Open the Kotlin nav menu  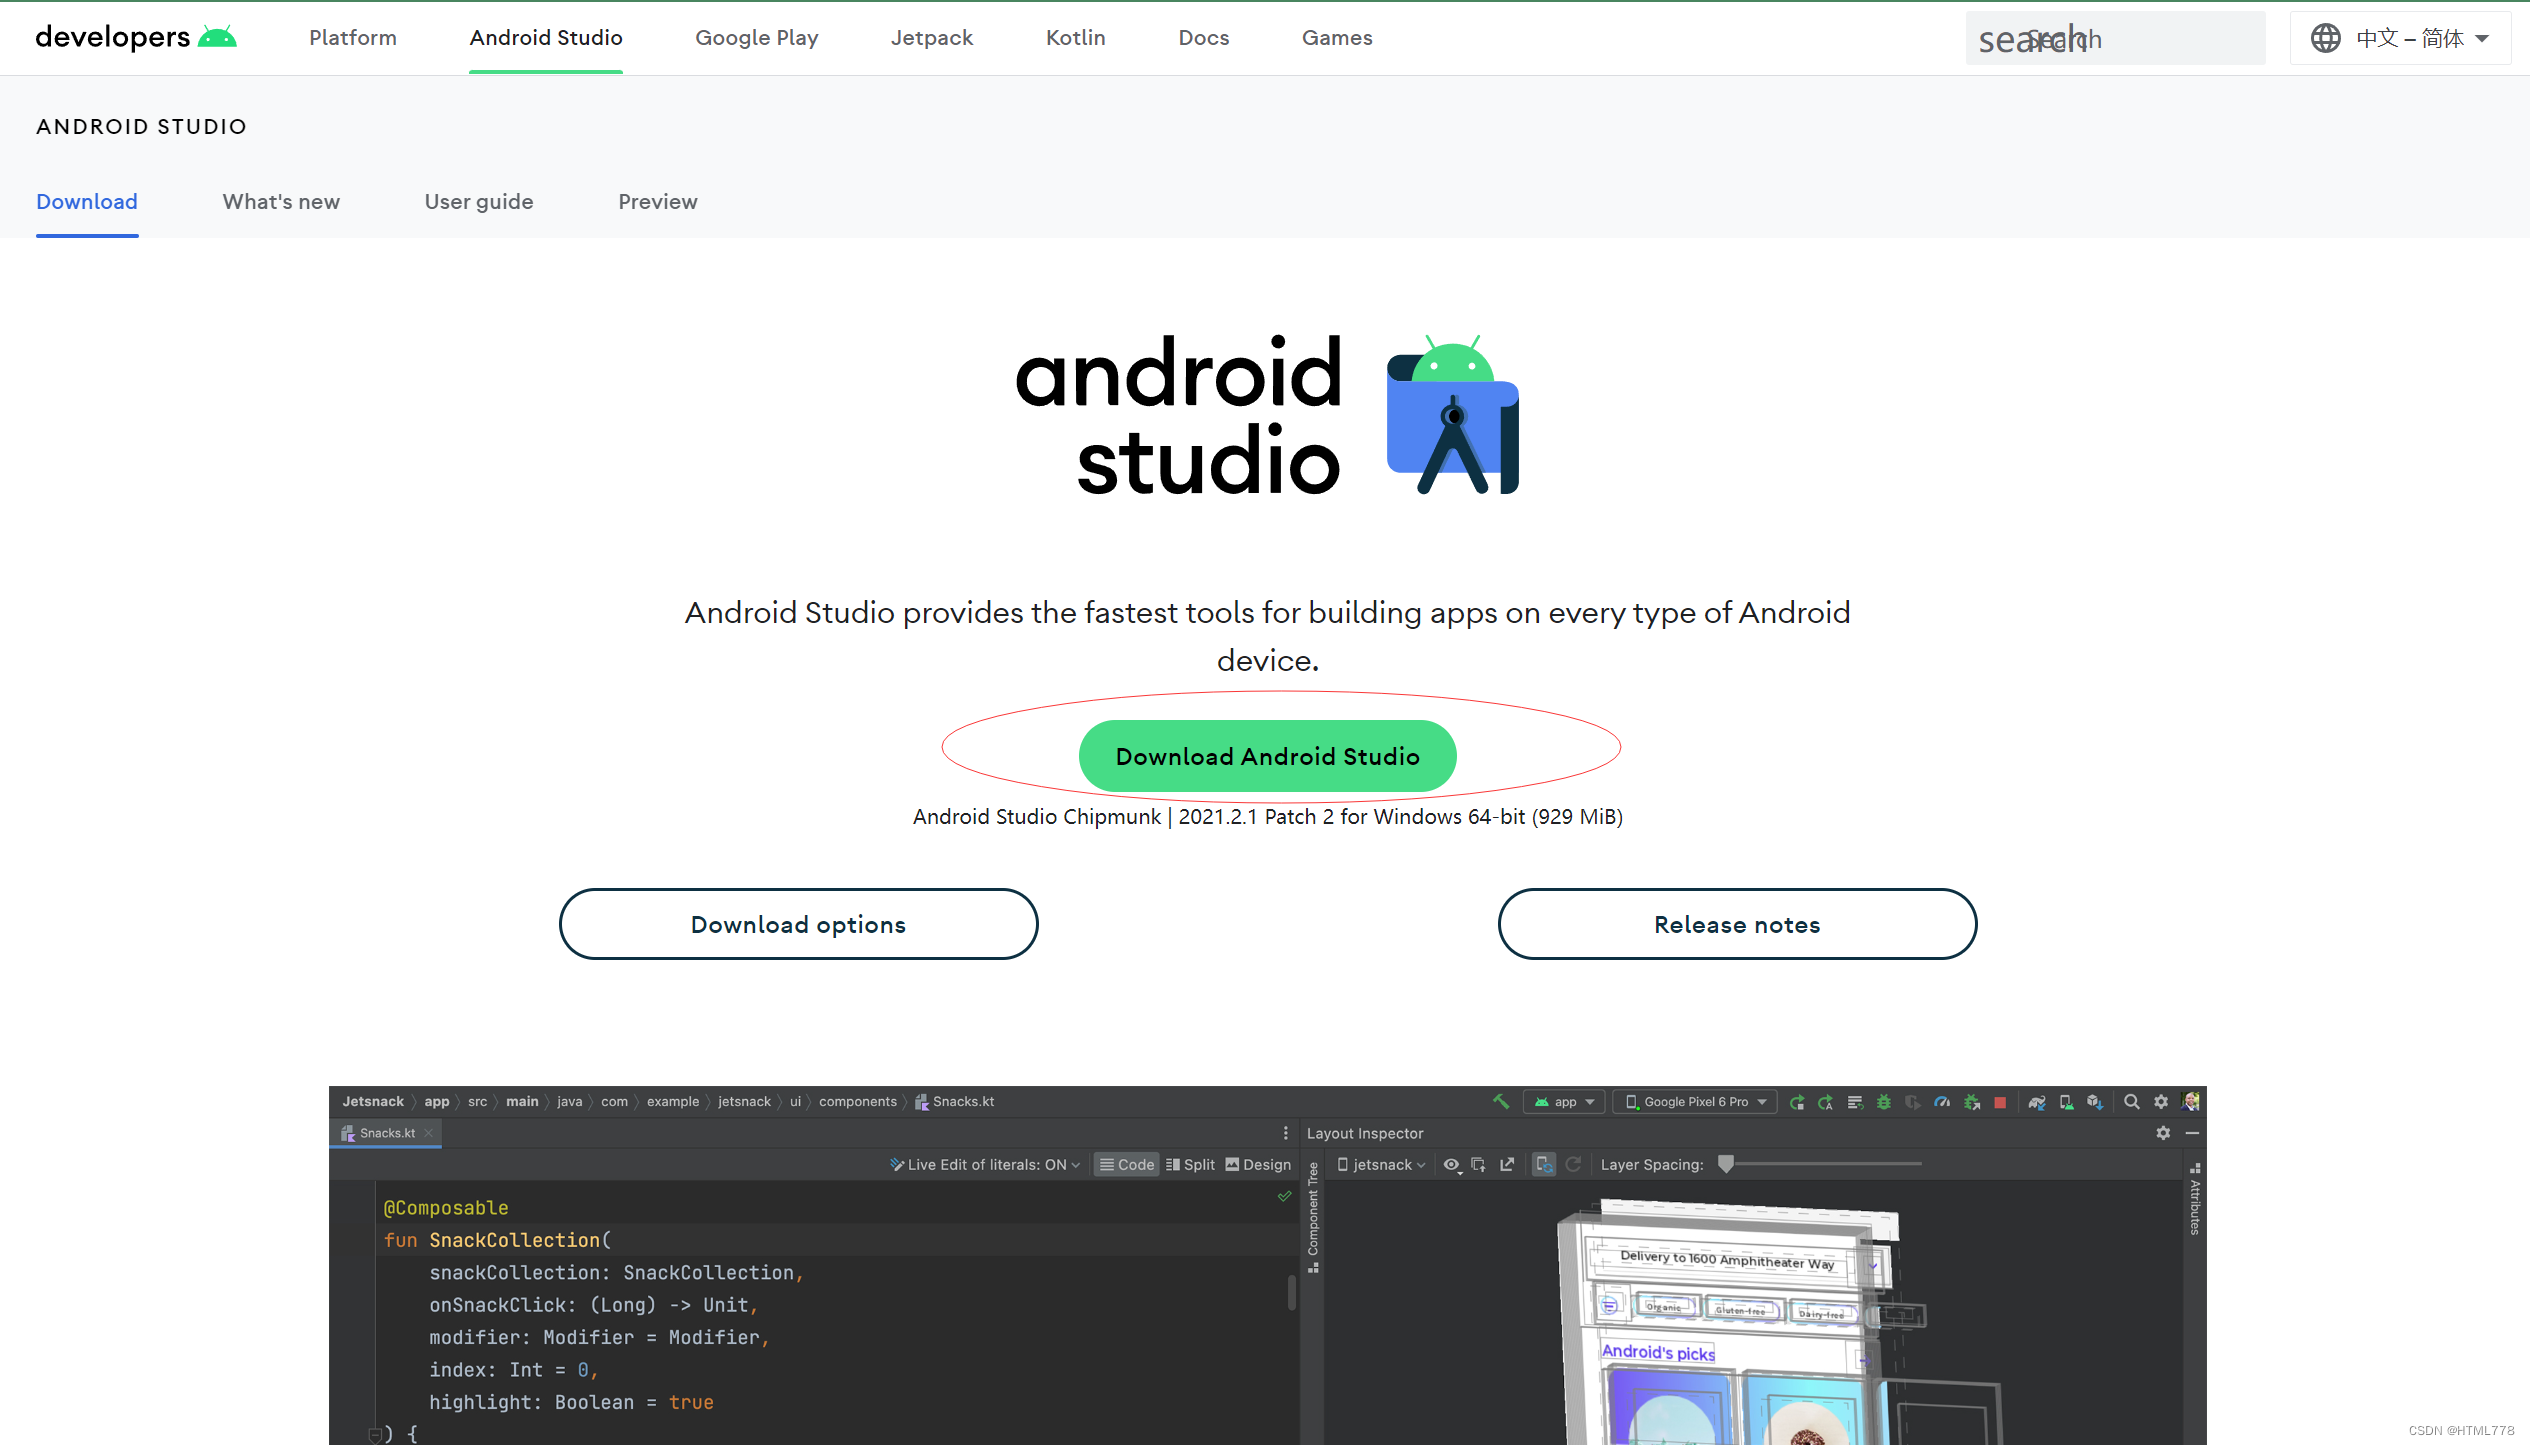click(1076, 37)
